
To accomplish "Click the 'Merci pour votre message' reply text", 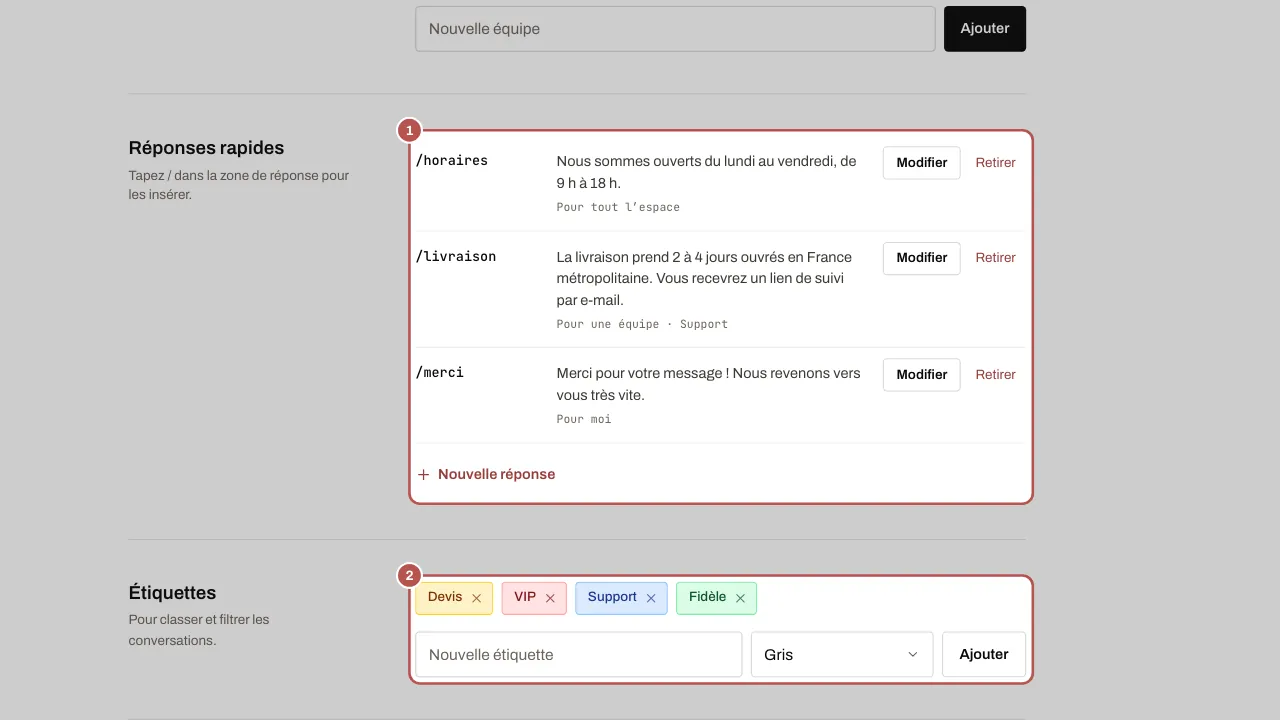I will point(708,384).
